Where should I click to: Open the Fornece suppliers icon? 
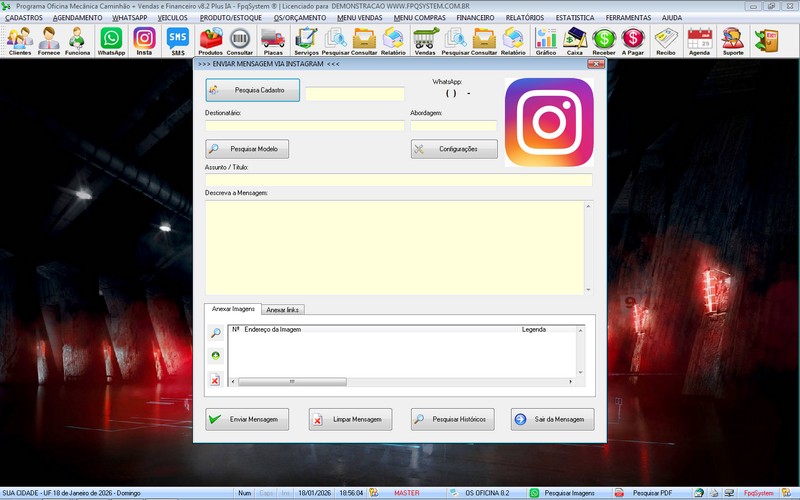48,41
